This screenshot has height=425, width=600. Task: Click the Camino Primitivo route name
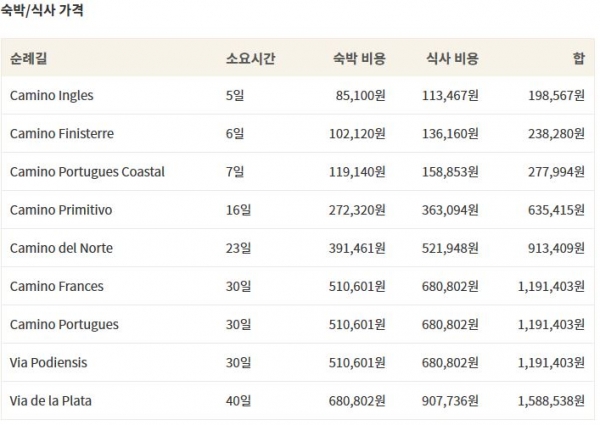click(61, 210)
